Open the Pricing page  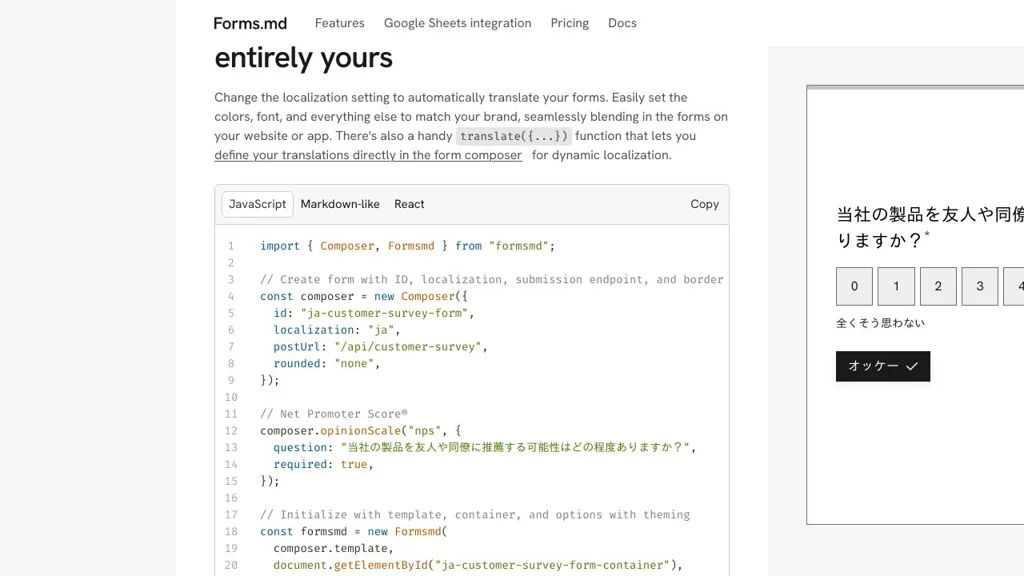coord(569,23)
